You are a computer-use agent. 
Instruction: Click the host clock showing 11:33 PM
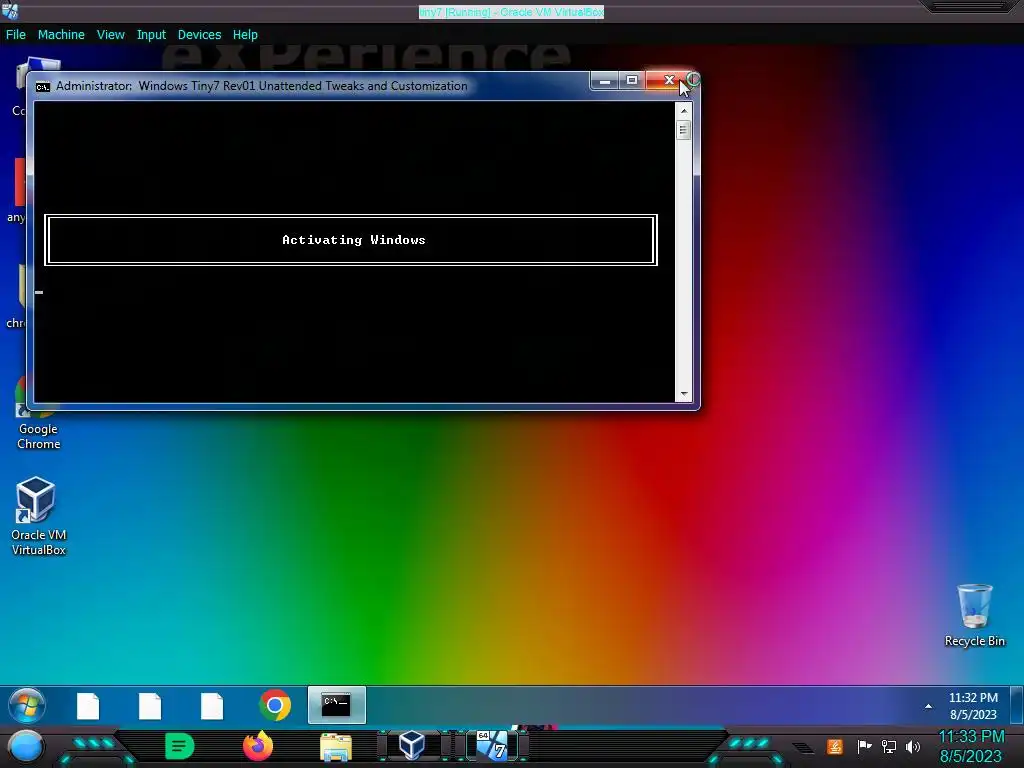971,746
